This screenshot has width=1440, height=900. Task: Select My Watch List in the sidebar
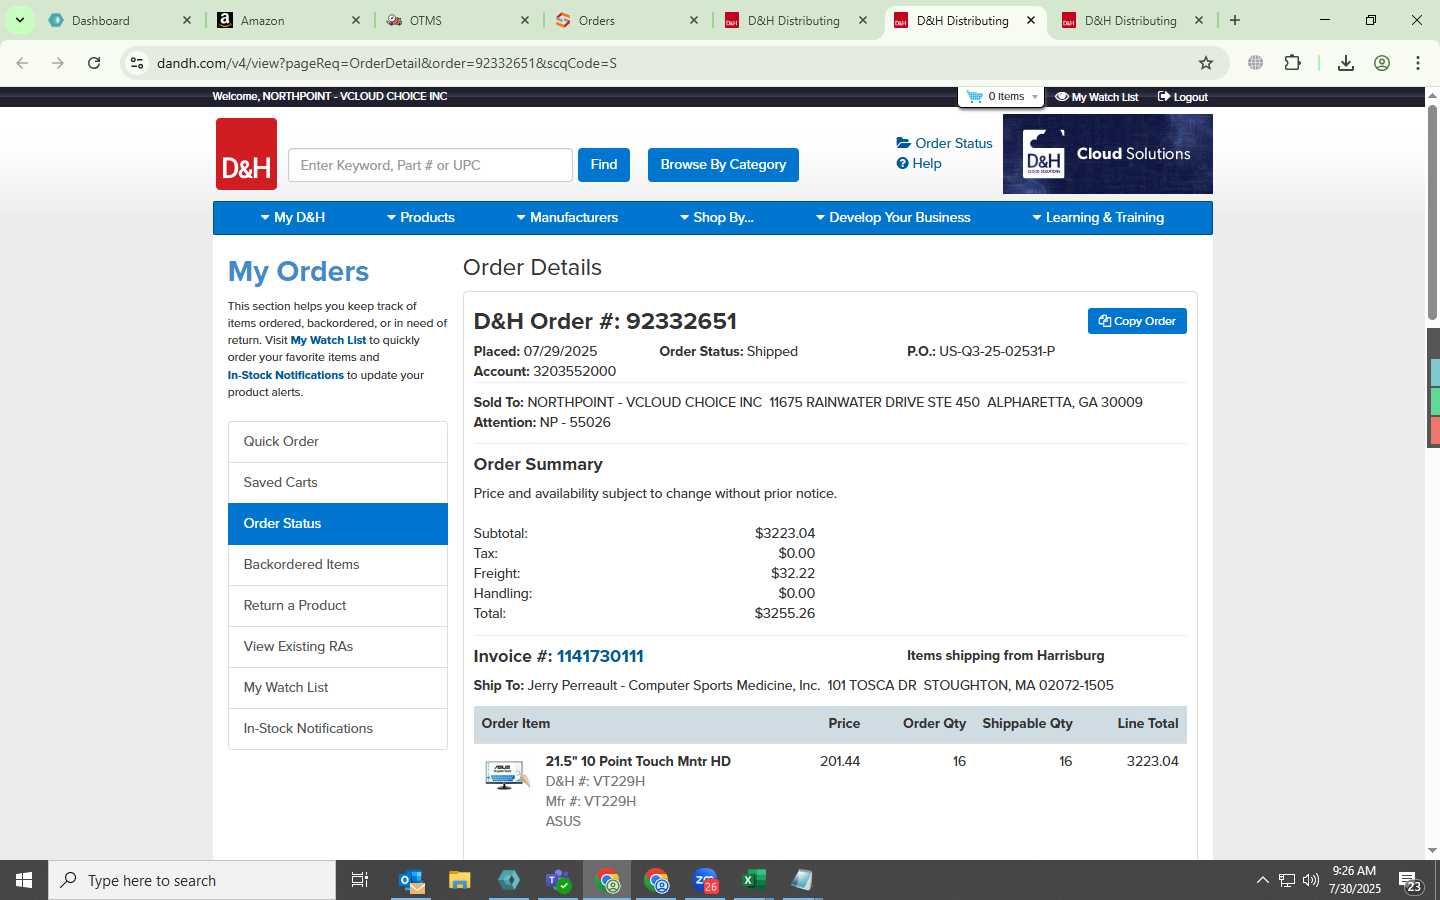pos(338,688)
